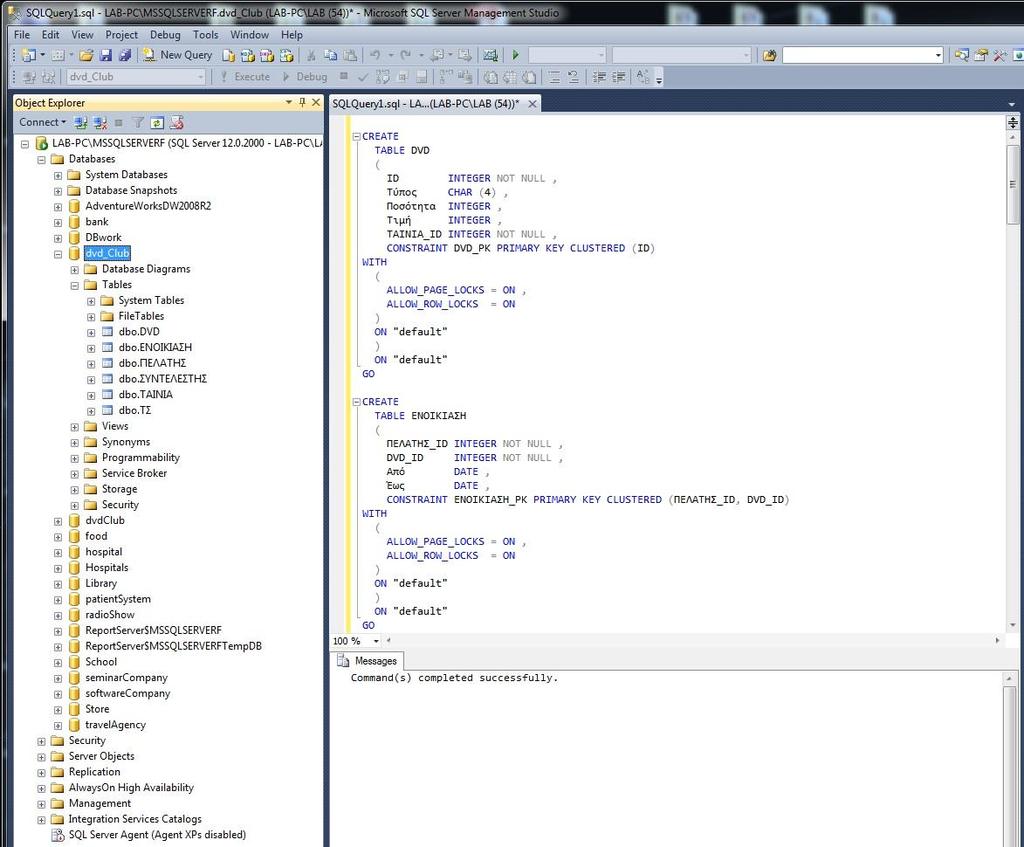Click the Find in Files folder icon
This screenshot has height=847, width=1024.
[x=770, y=56]
